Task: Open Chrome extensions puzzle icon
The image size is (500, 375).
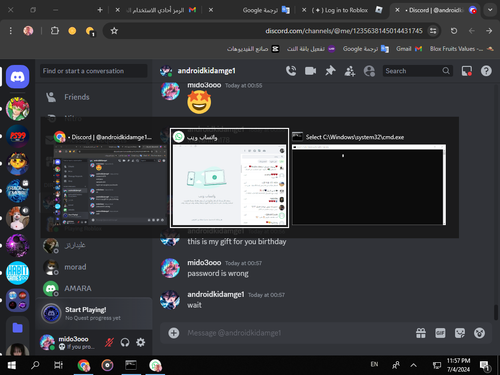Action: (55, 31)
